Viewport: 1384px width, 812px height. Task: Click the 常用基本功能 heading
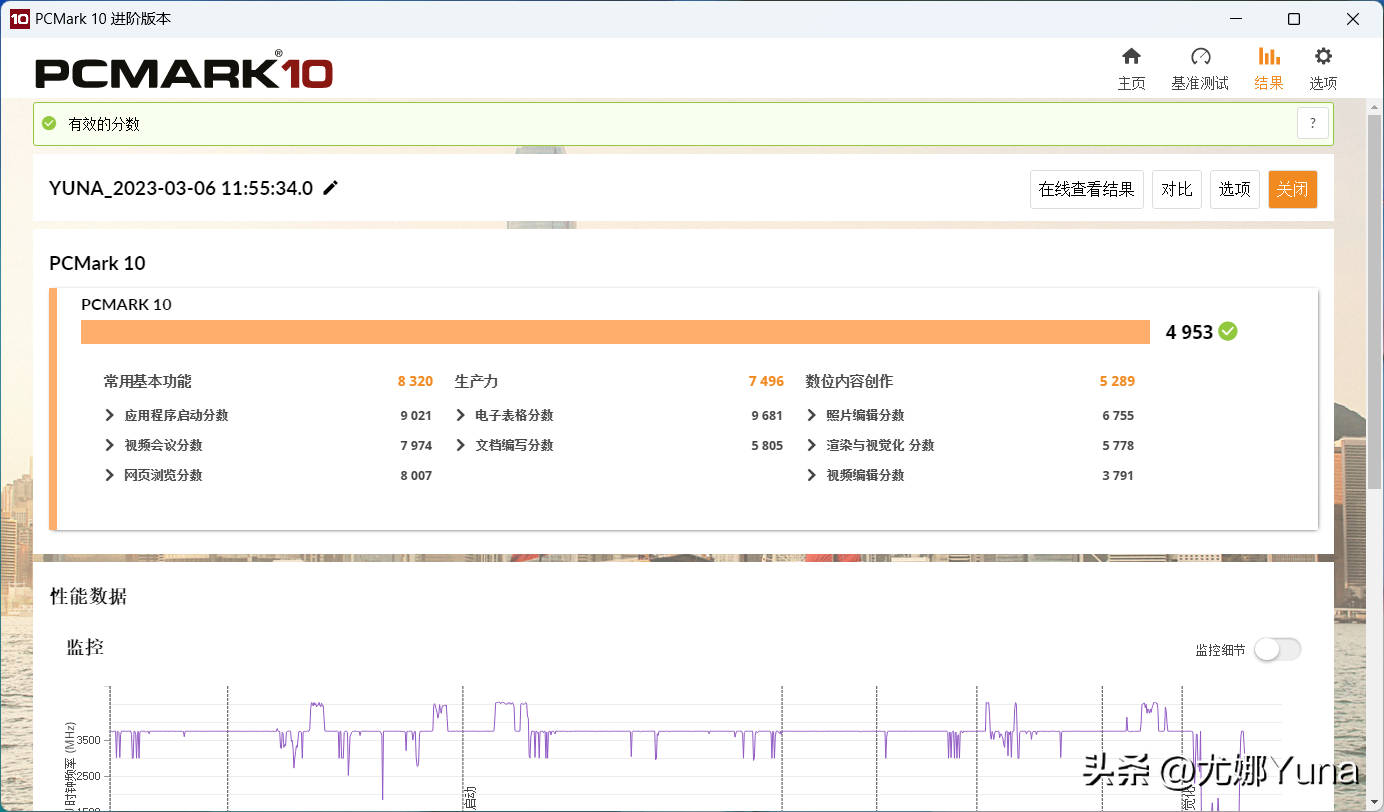[x=147, y=381]
